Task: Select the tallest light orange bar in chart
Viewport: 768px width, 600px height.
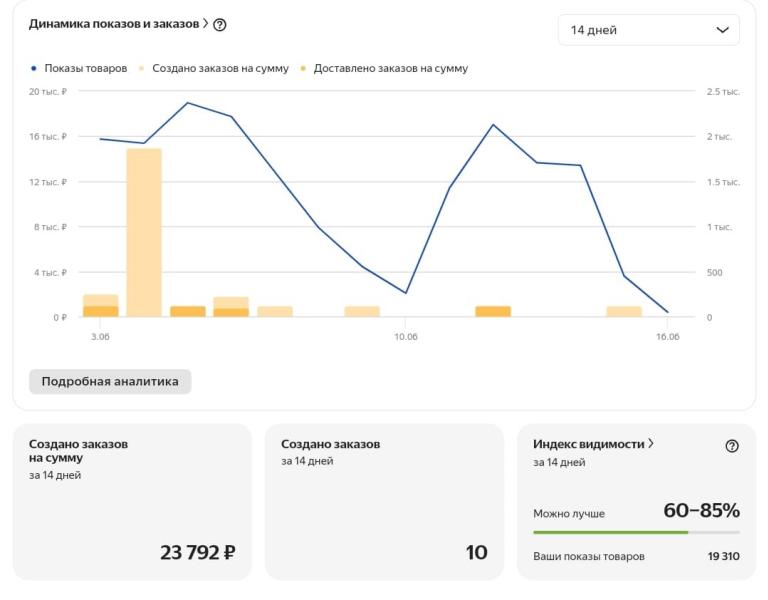Action: coord(144,232)
